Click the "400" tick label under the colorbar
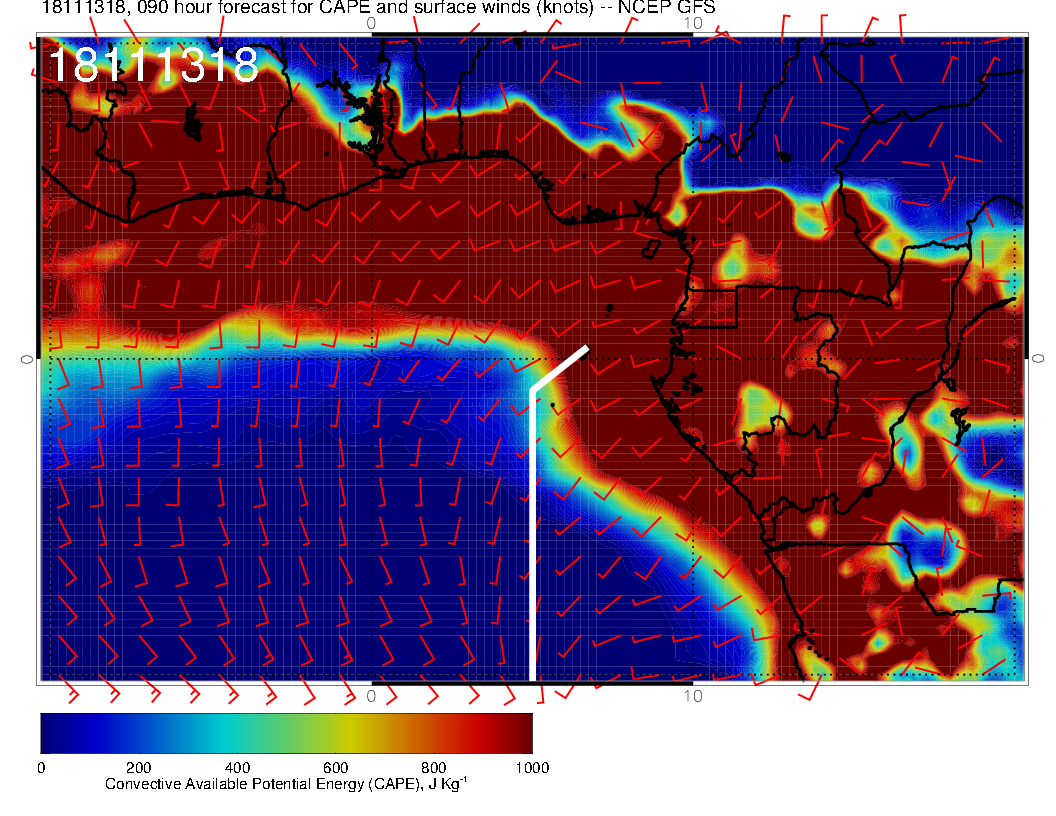1056x816 pixels. [237, 768]
